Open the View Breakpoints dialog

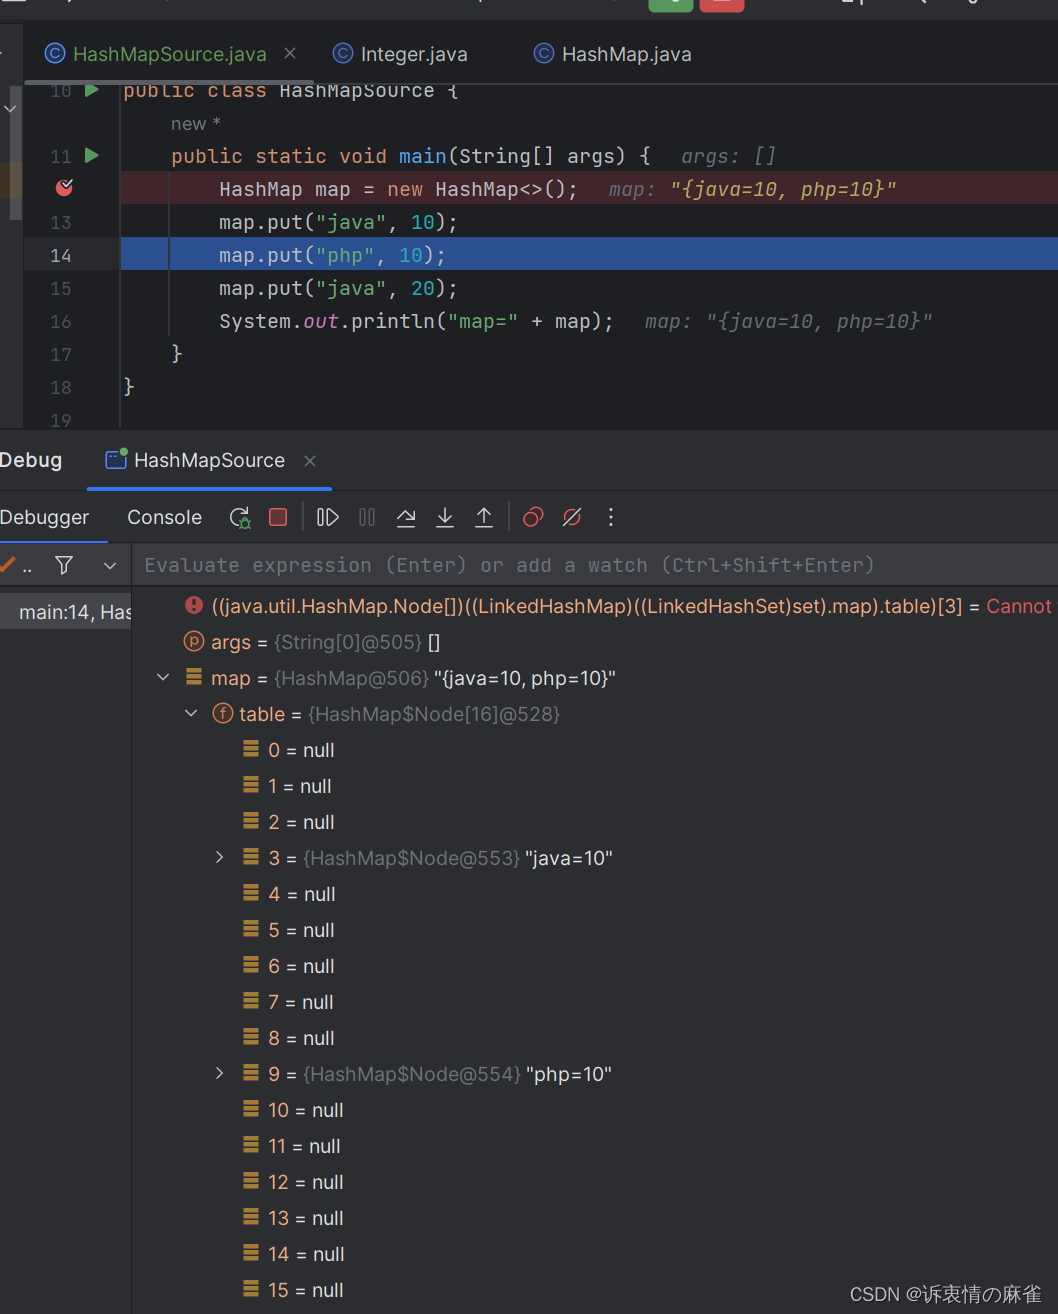pos(533,517)
